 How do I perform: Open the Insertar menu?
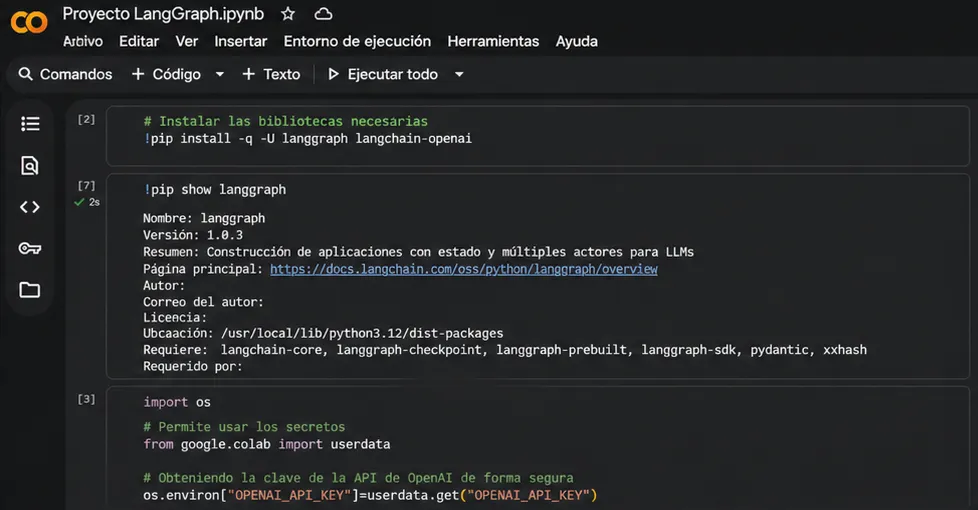pyautogui.click(x=241, y=41)
